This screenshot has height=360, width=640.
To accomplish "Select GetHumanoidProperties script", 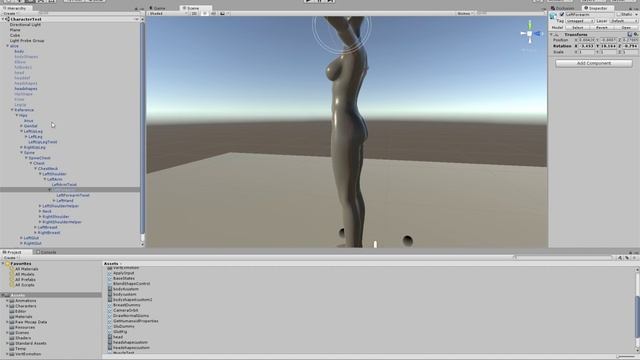I will [x=136, y=321].
